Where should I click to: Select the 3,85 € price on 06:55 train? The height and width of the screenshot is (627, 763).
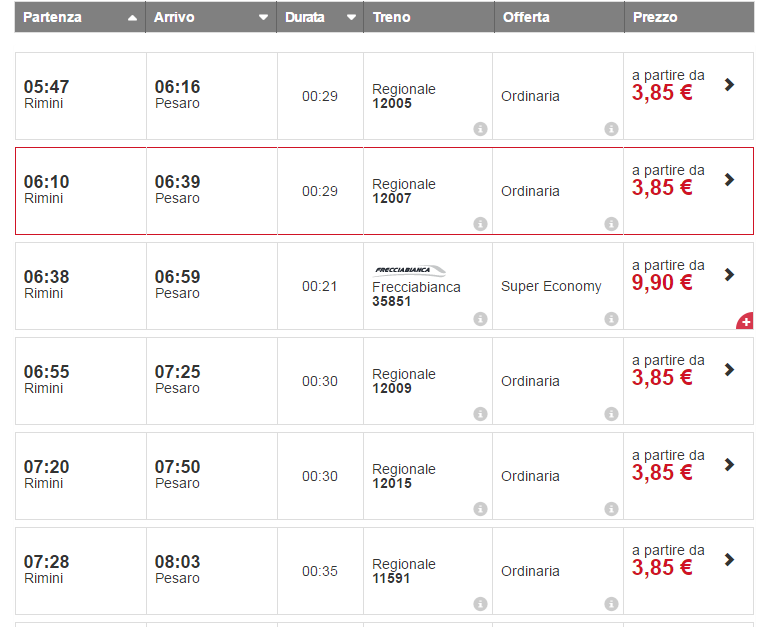(x=662, y=377)
